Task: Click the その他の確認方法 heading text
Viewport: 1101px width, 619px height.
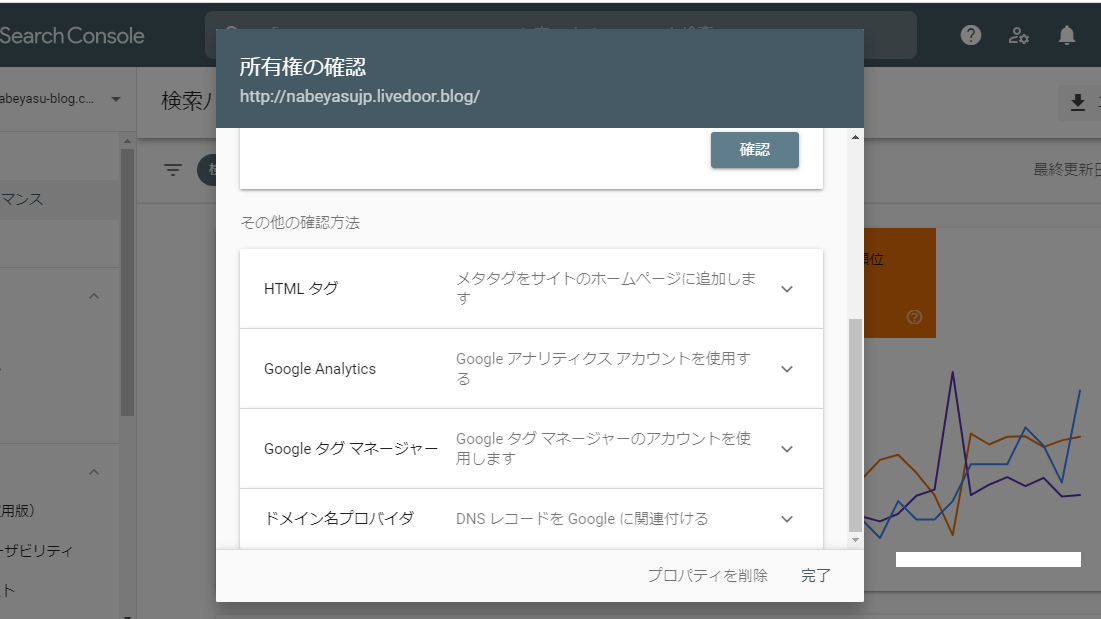Action: pos(300,222)
